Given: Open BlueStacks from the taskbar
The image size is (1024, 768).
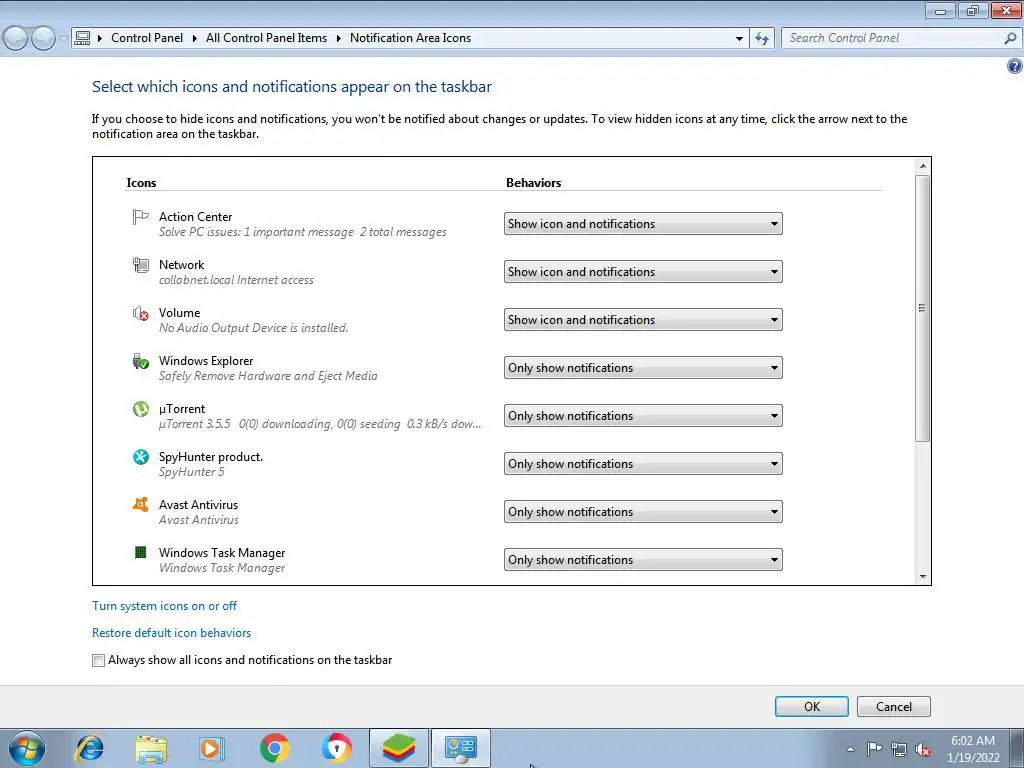Looking at the screenshot, I should pyautogui.click(x=398, y=748).
